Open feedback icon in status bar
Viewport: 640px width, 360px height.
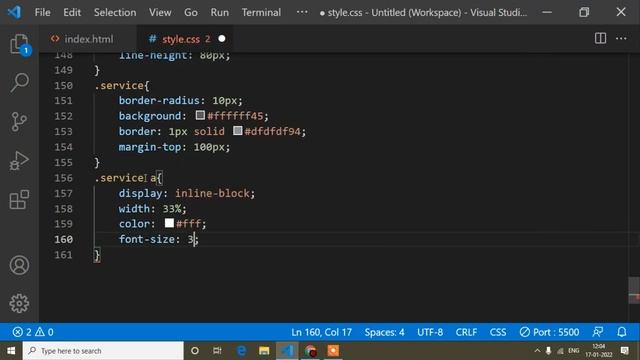tap(598, 332)
